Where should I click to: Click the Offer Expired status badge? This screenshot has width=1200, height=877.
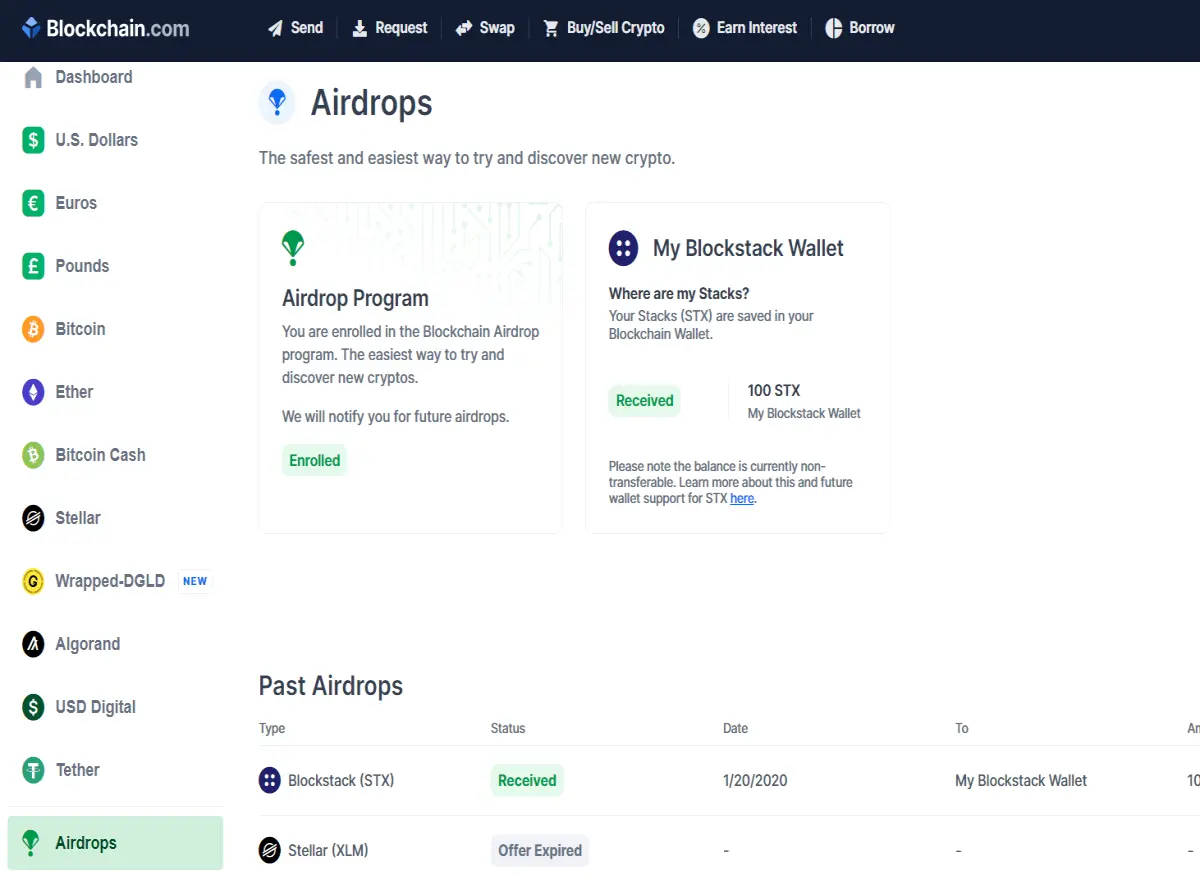(540, 851)
